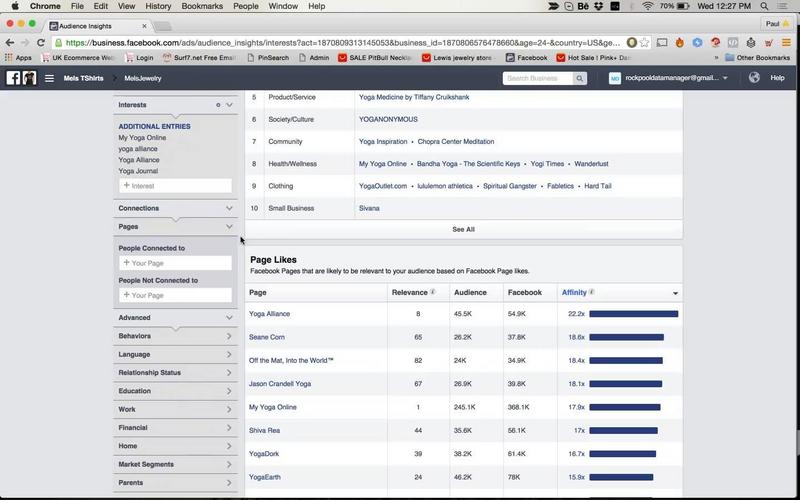Open the Other Bookmarks folder

pos(757,58)
